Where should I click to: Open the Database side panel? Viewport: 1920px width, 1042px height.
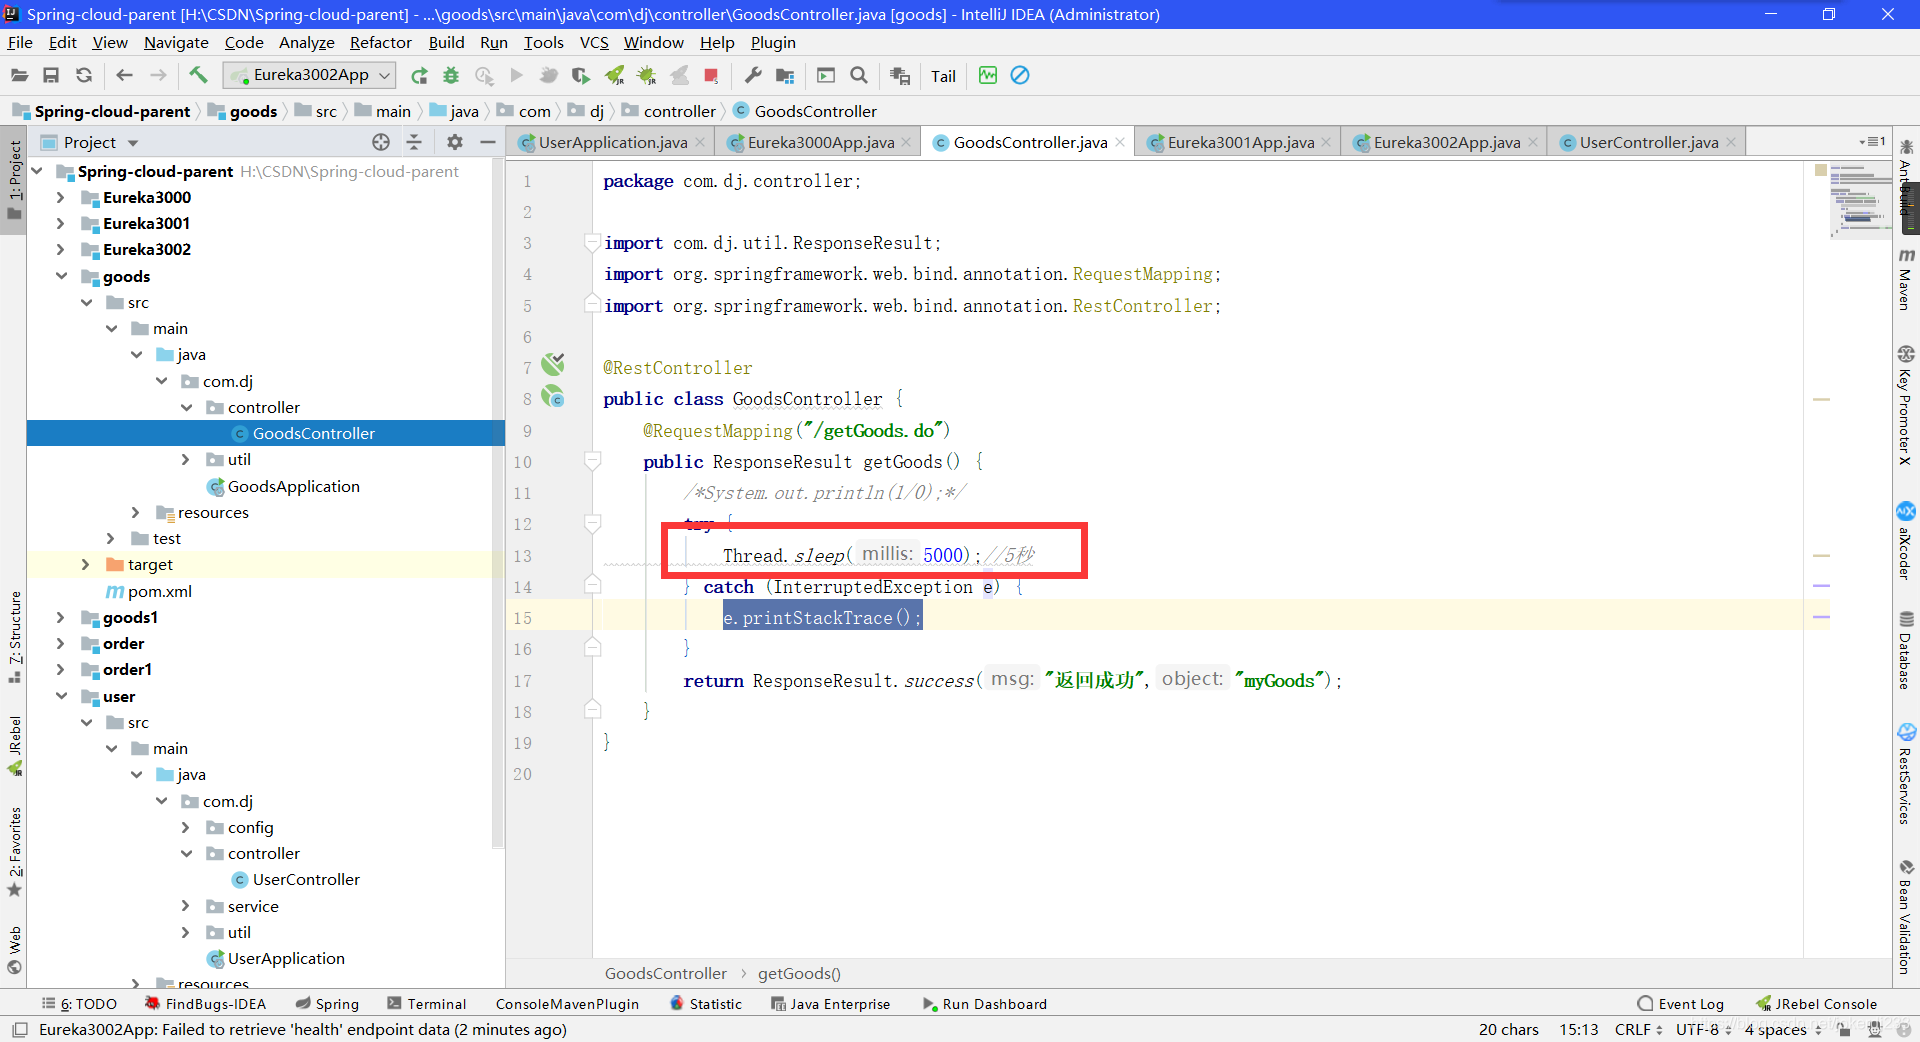pyautogui.click(x=1906, y=652)
